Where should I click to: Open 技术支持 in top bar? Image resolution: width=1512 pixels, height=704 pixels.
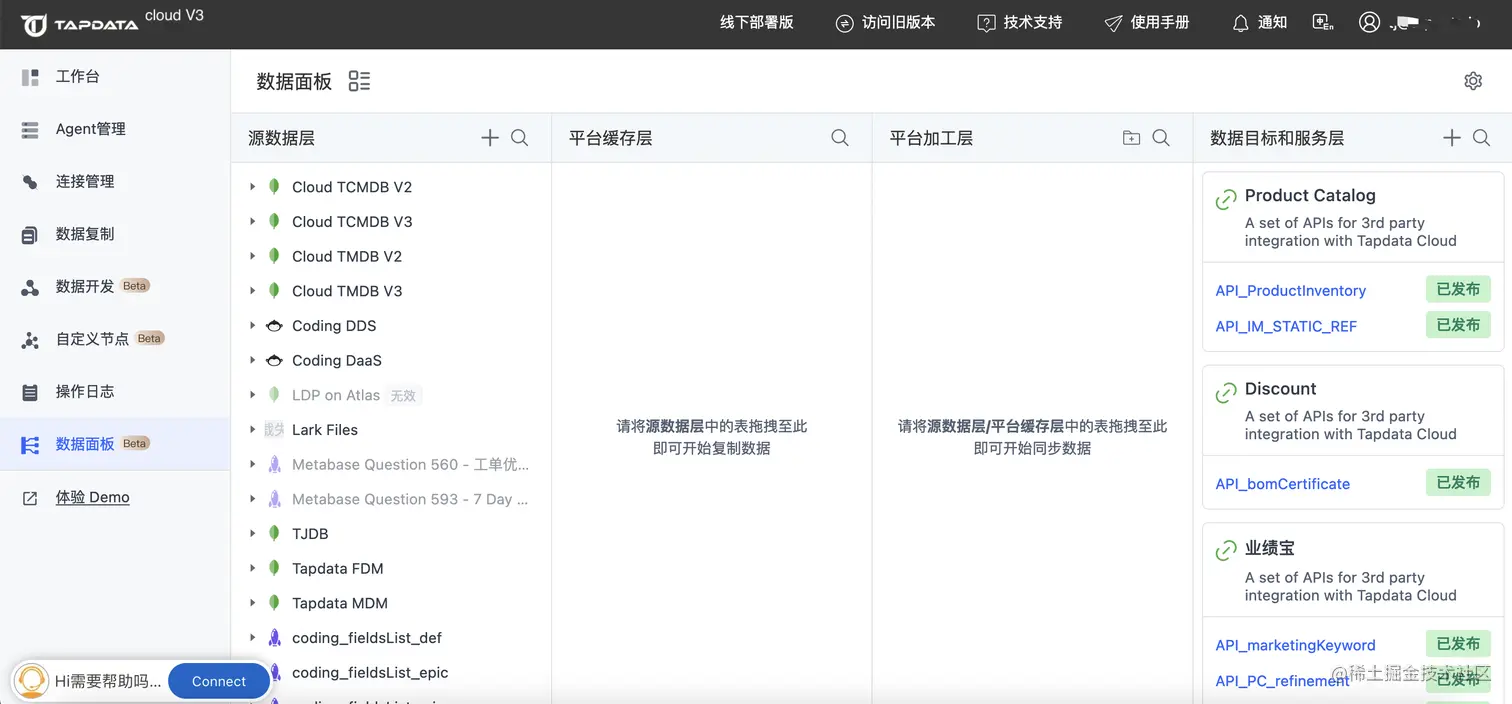tap(1019, 22)
